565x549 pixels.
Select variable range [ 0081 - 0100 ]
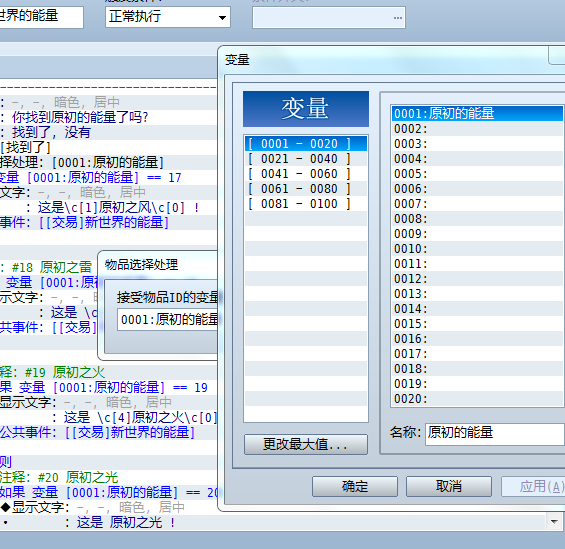coord(306,204)
